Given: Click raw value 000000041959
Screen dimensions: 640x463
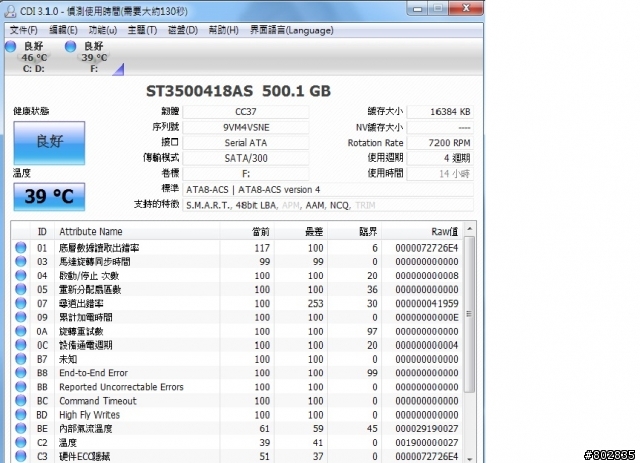Looking at the screenshot, I should pyautogui.click(x=427, y=303).
